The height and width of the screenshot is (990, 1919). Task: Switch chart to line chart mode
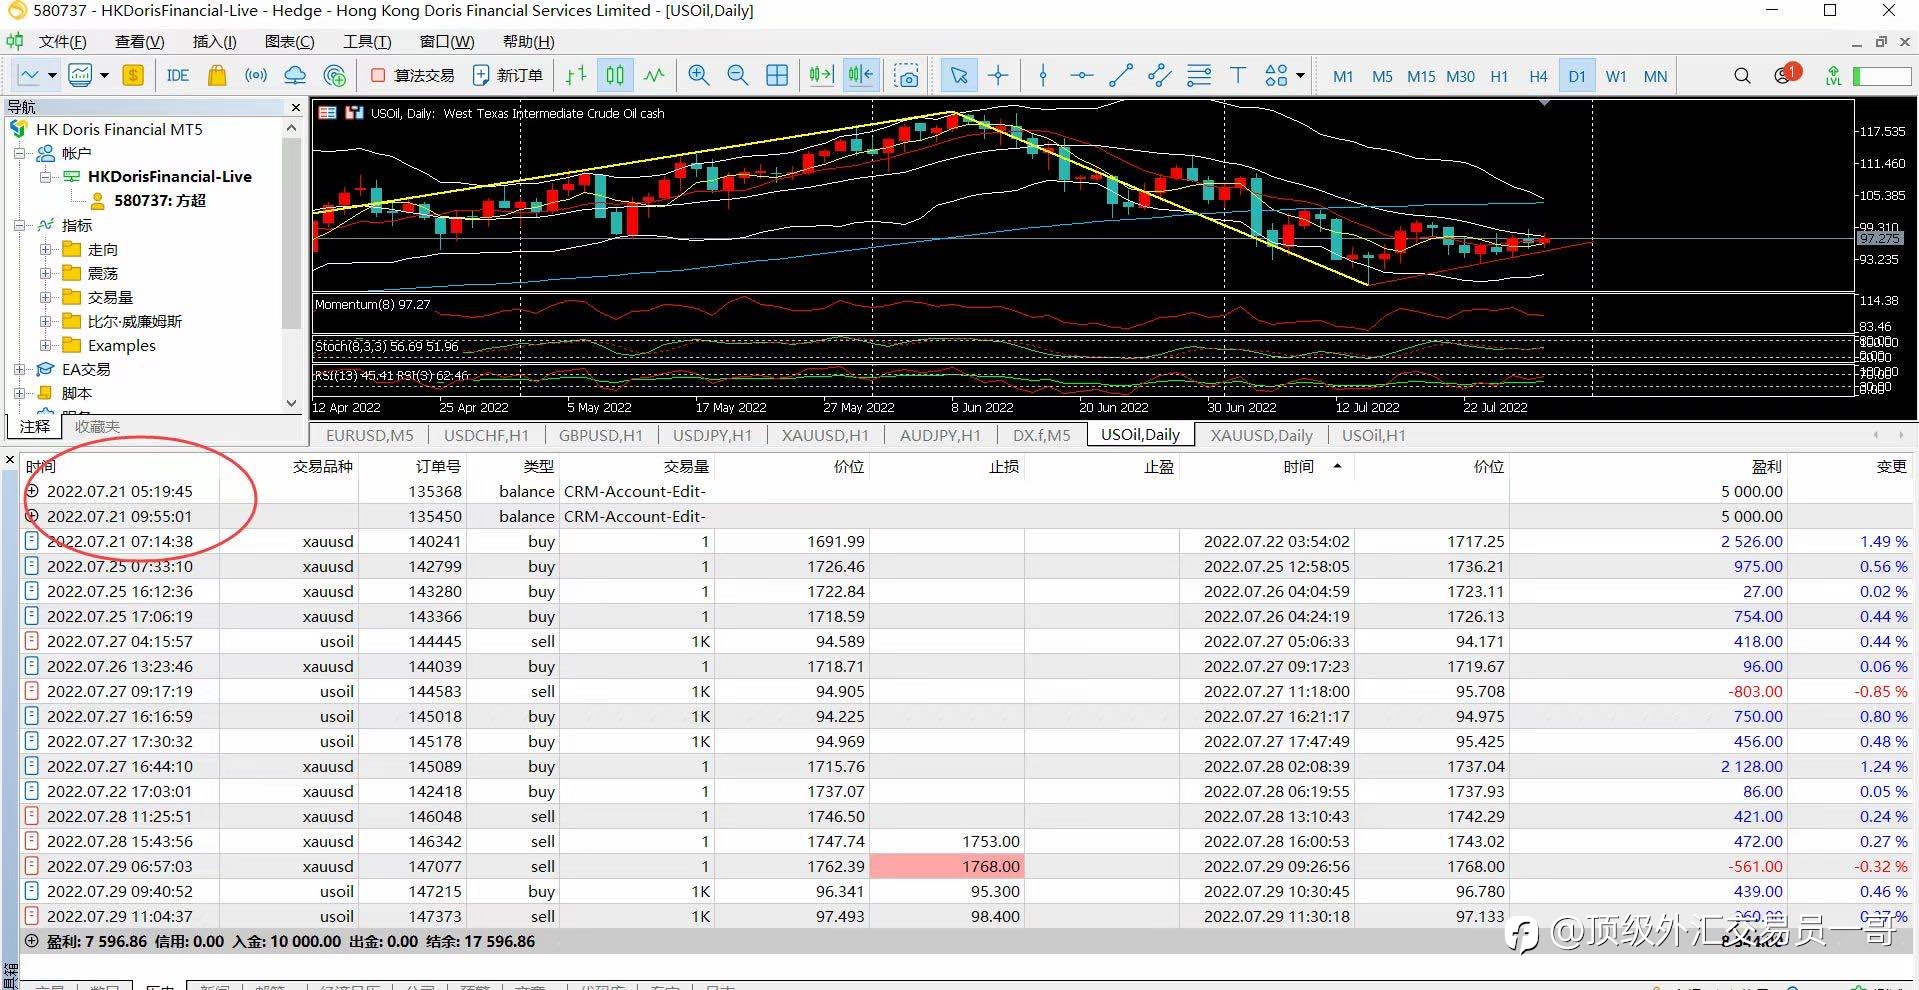coord(654,75)
